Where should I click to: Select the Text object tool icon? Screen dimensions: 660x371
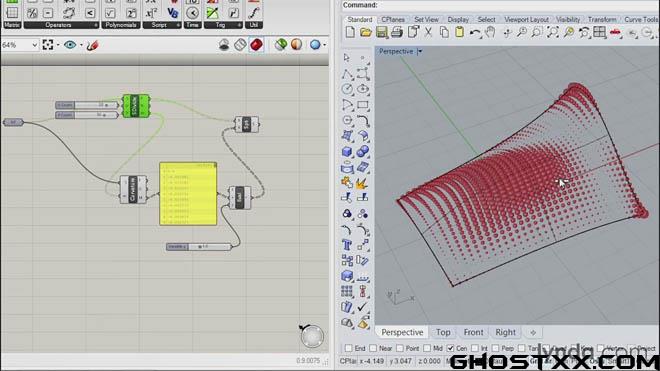pos(347,245)
